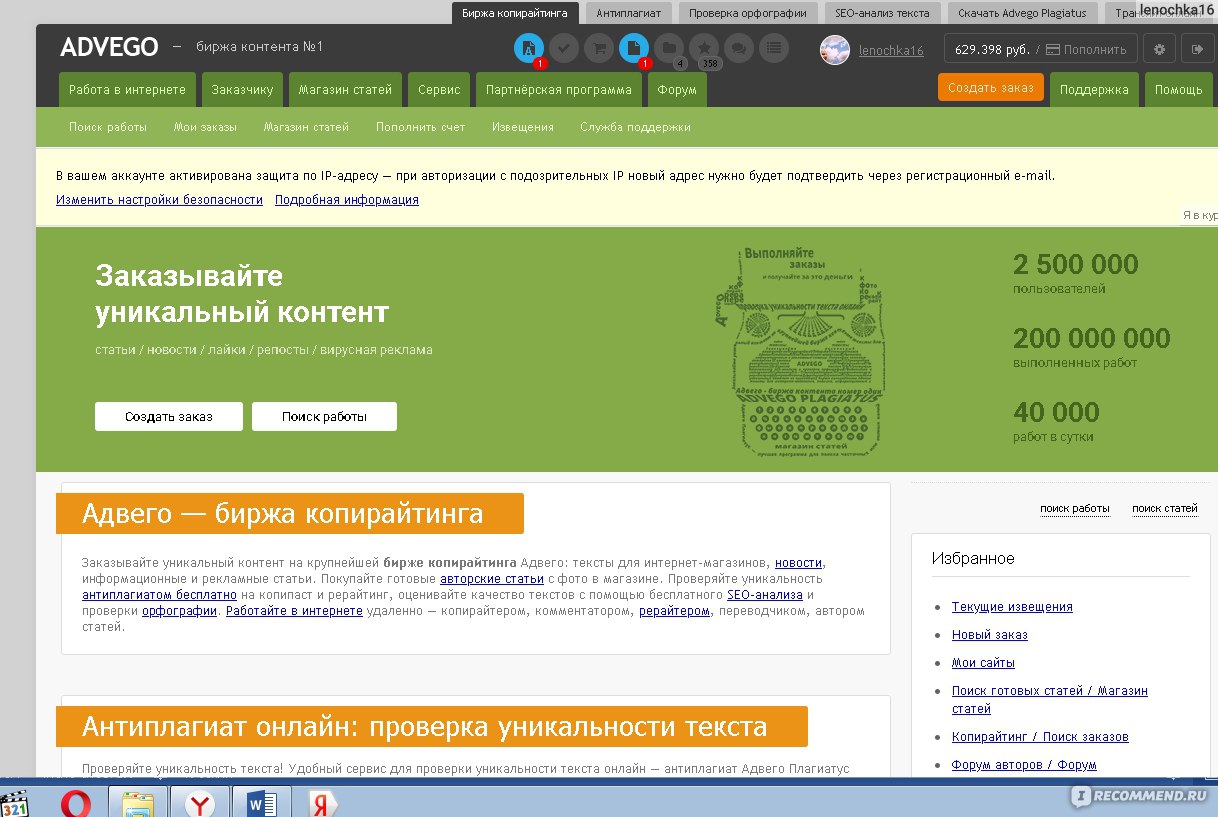The width and height of the screenshot is (1218, 817).
Task: Launch Media Player Classic from taskbar
Action: tap(15, 803)
